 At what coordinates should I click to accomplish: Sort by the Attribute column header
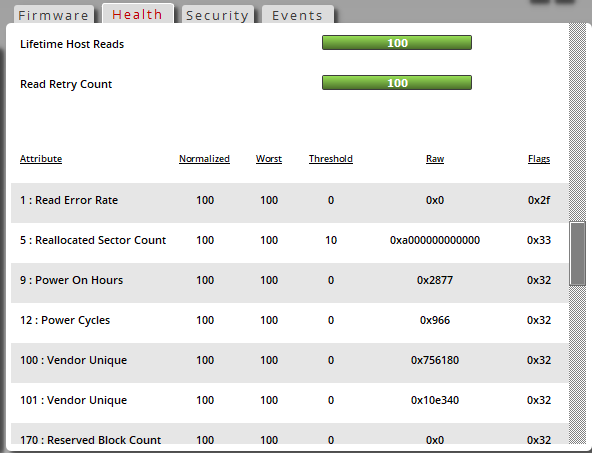point(41,159)
